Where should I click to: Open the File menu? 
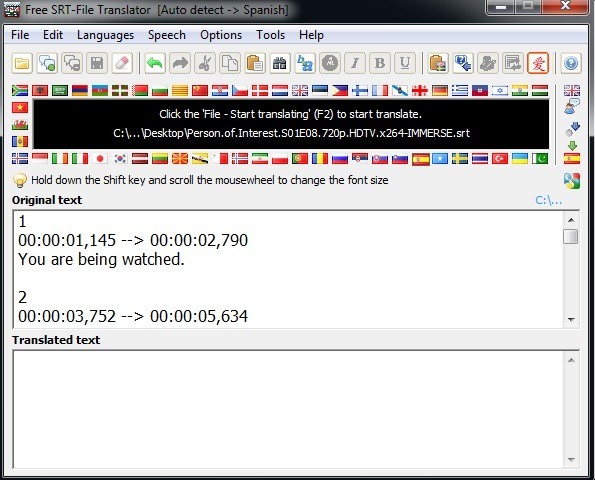pyautogui.click(x=20, y=35)
